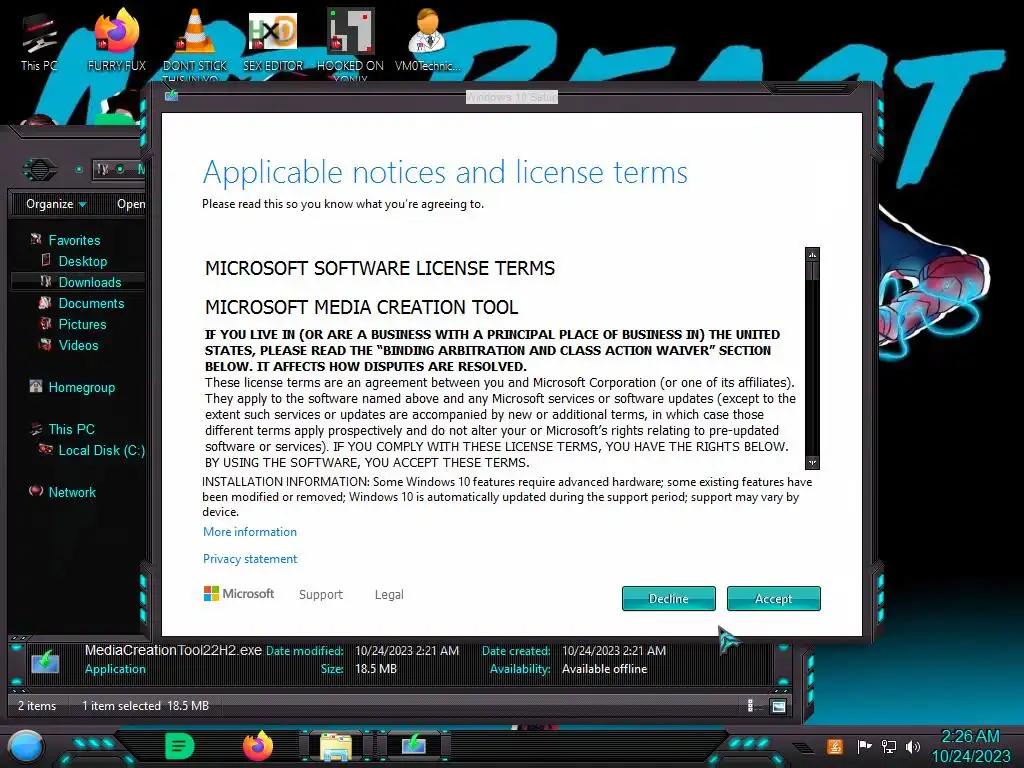
Task: Open the taskbar clock and date
Action: click(x=971, y=746)
